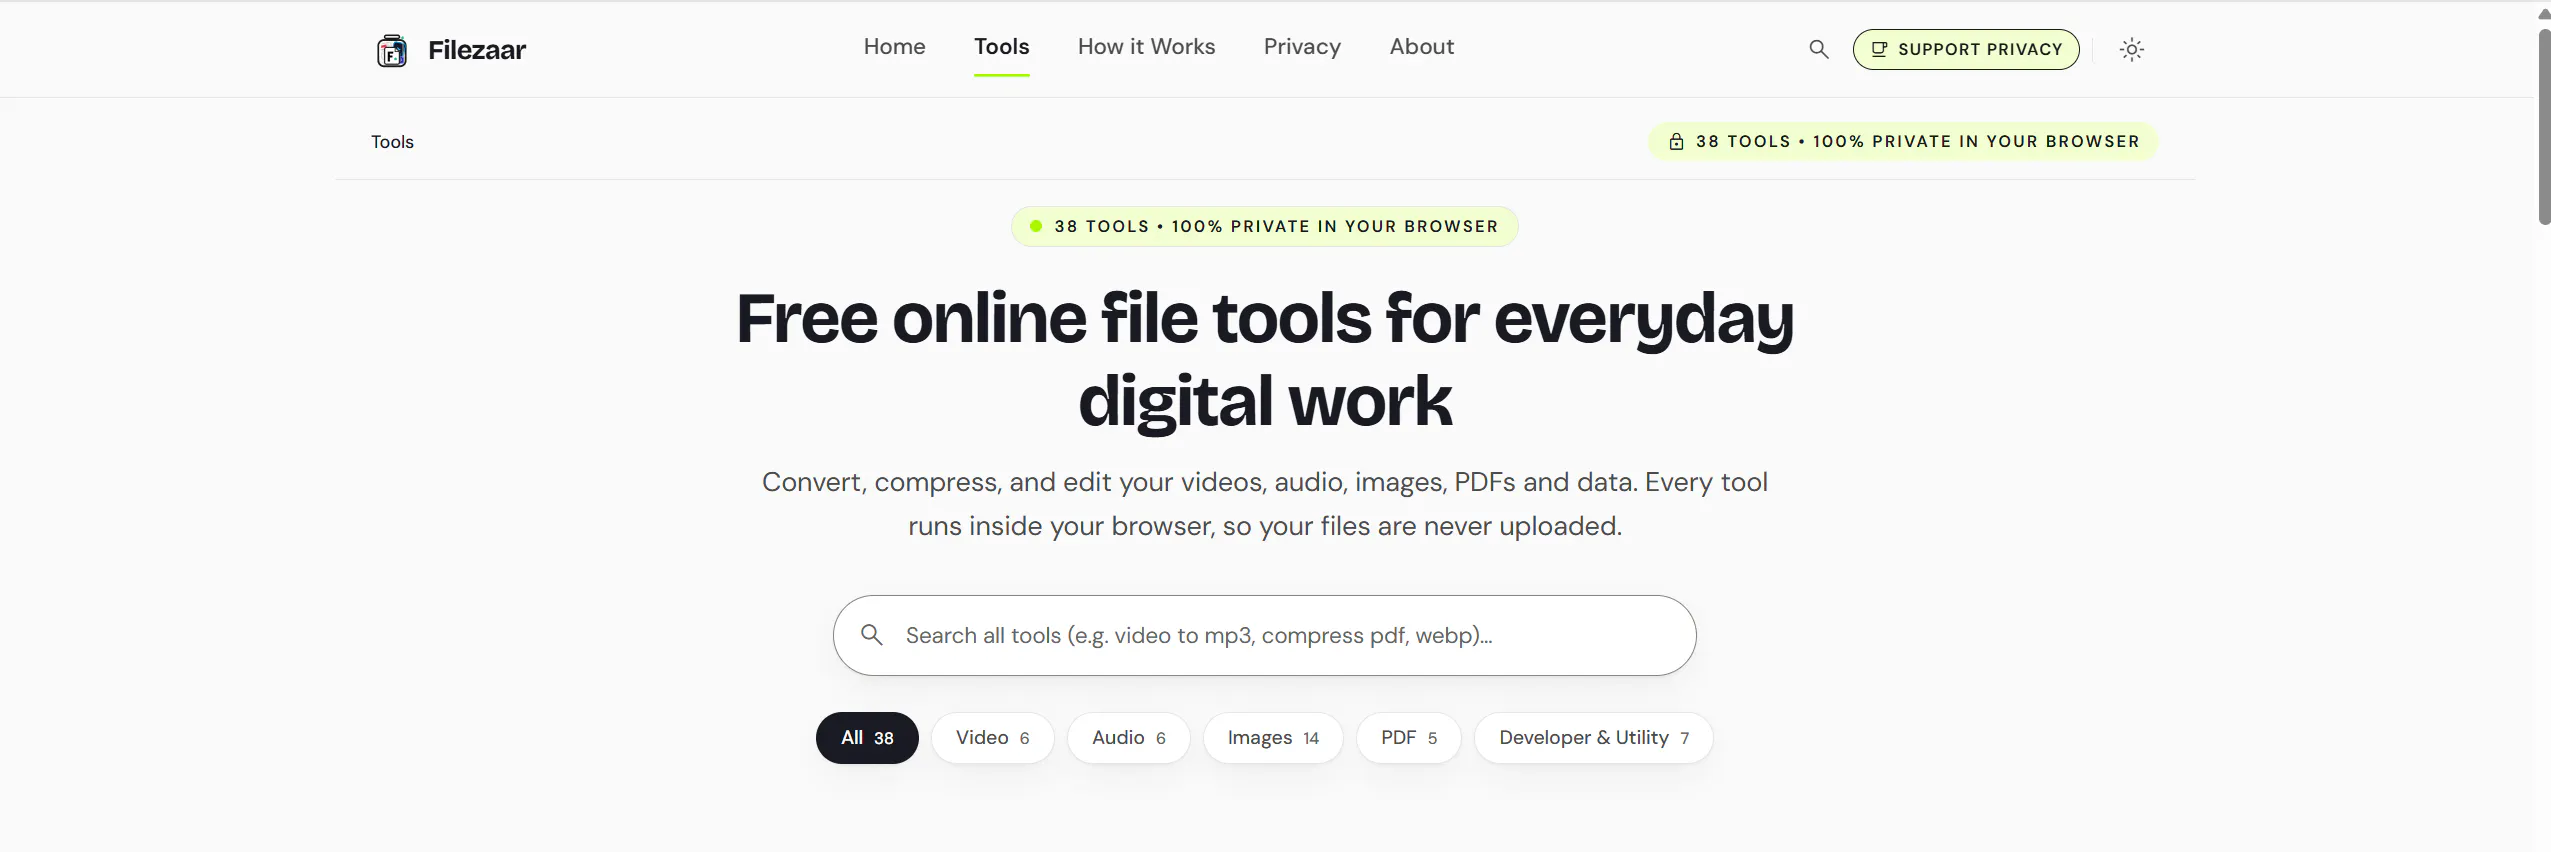
Task: Click the green-dot 38 Tools badge above heading
Action: click(1264, 226)
